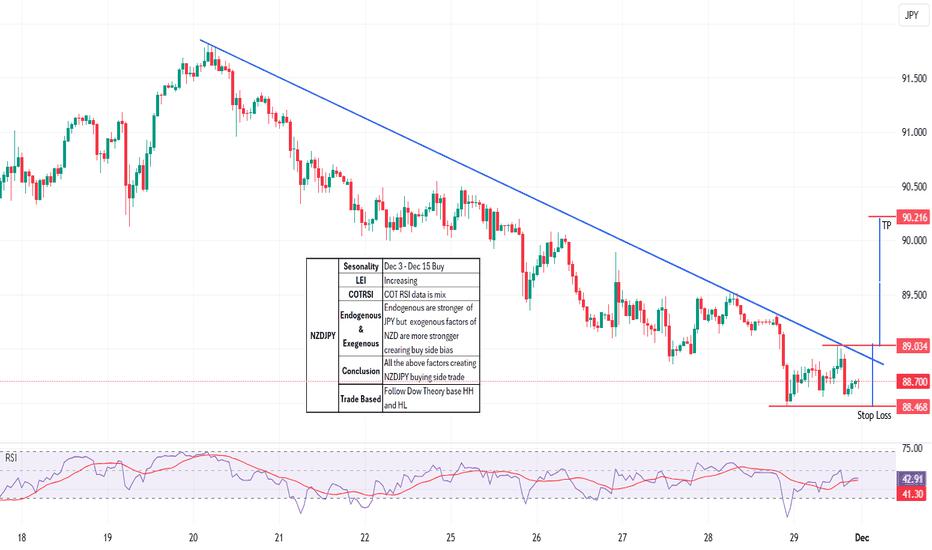Click the Conclusion table row label
932x550 pixels.
pos(361,370)
